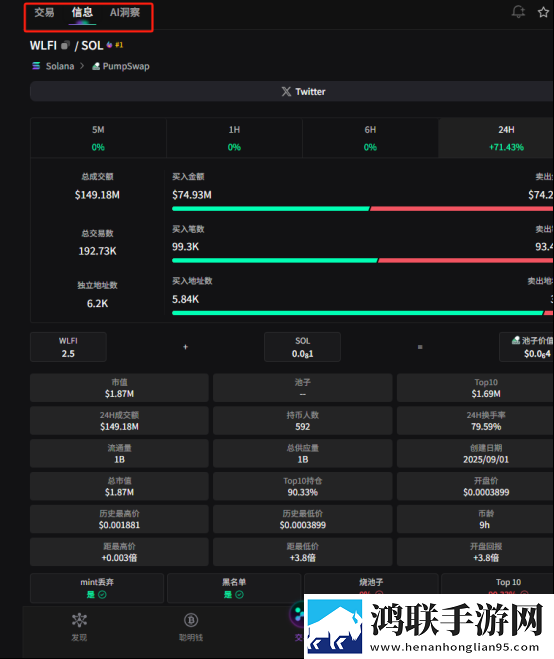
Task: Open the notification bell alert icon
Action: [518, 12]
